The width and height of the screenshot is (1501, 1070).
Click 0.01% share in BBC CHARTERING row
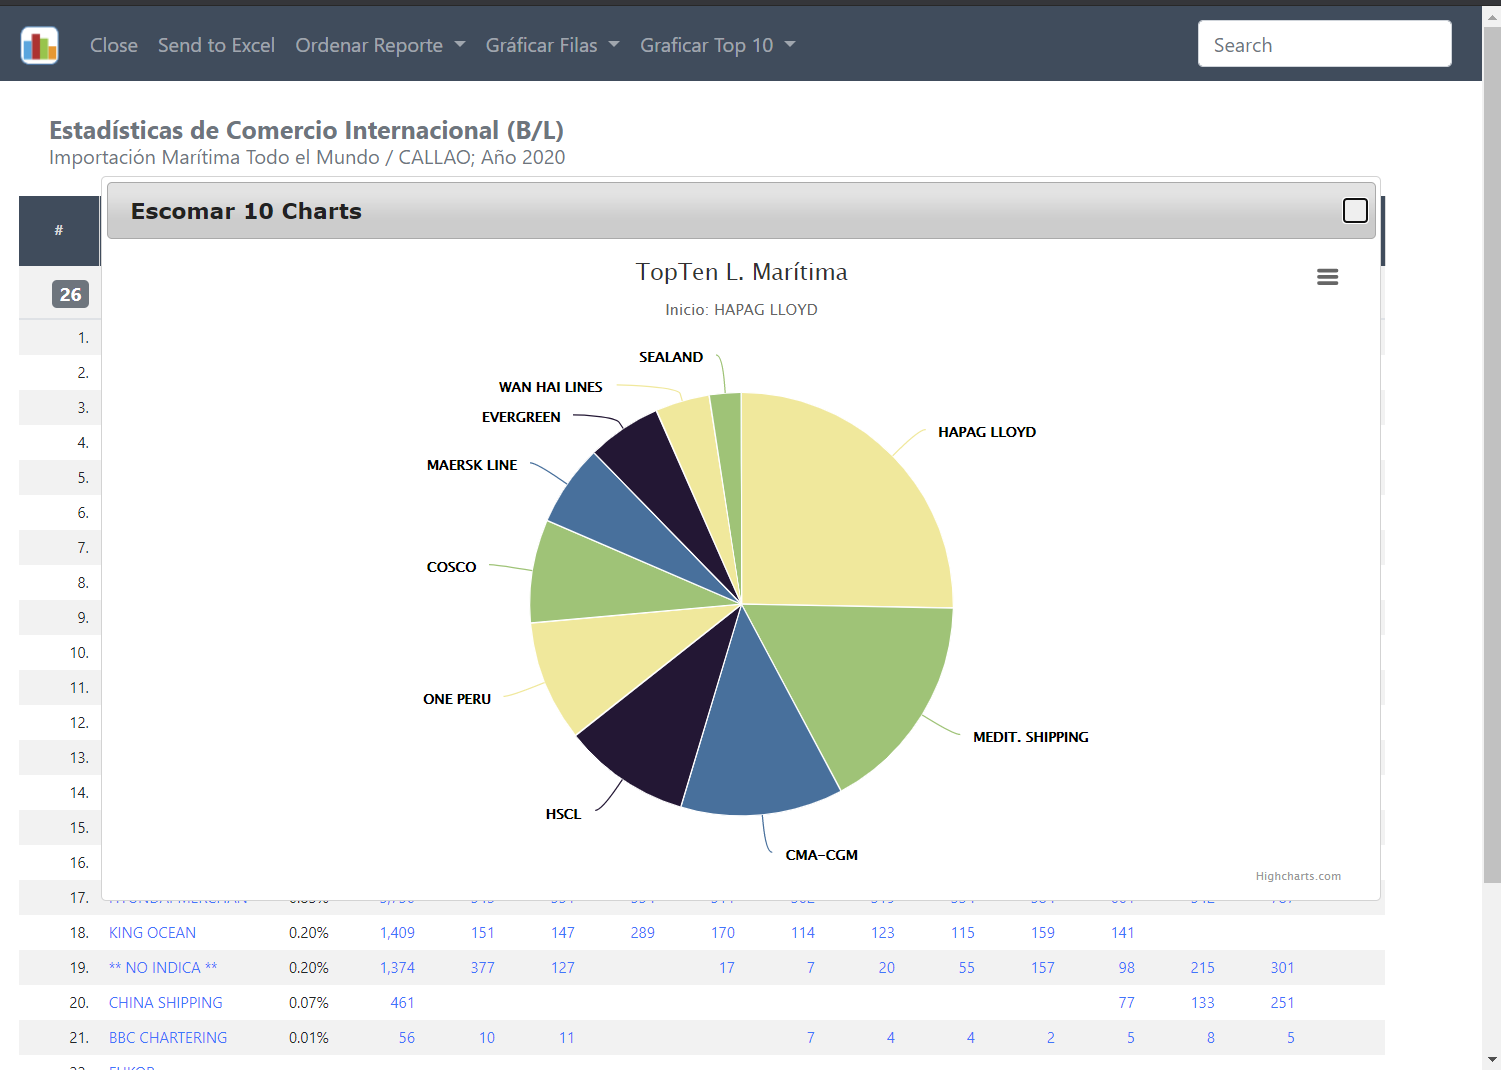[x=309, y=1038]
